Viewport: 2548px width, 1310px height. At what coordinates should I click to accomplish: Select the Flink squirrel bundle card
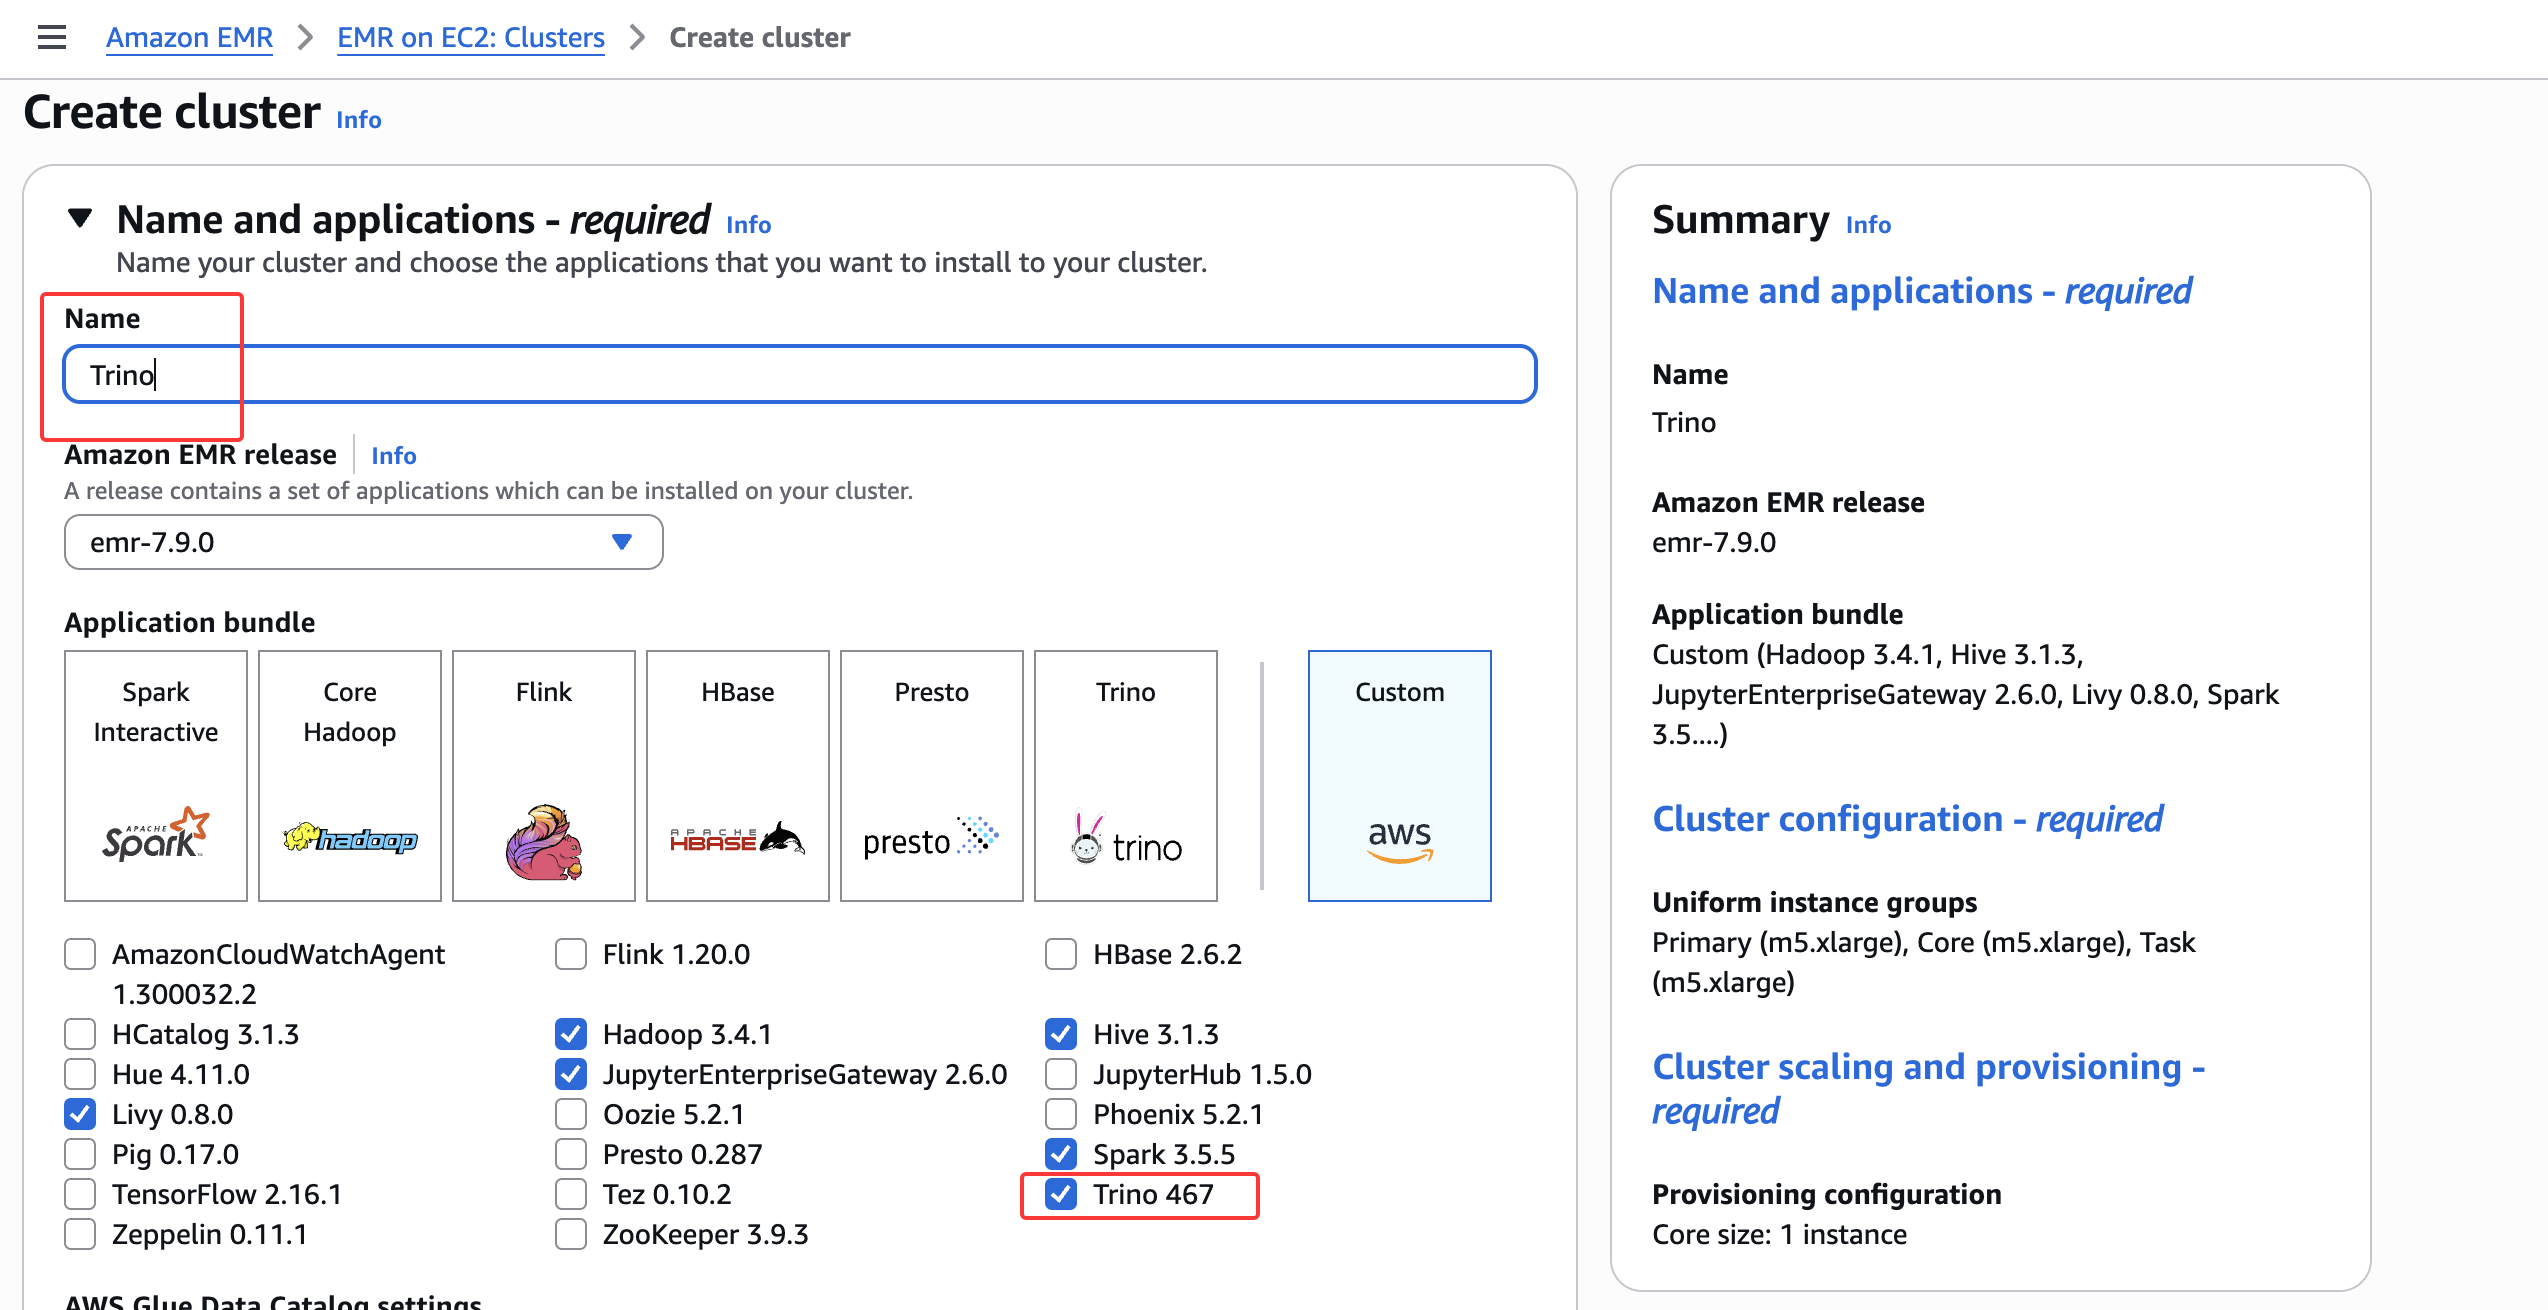[544, 776]
